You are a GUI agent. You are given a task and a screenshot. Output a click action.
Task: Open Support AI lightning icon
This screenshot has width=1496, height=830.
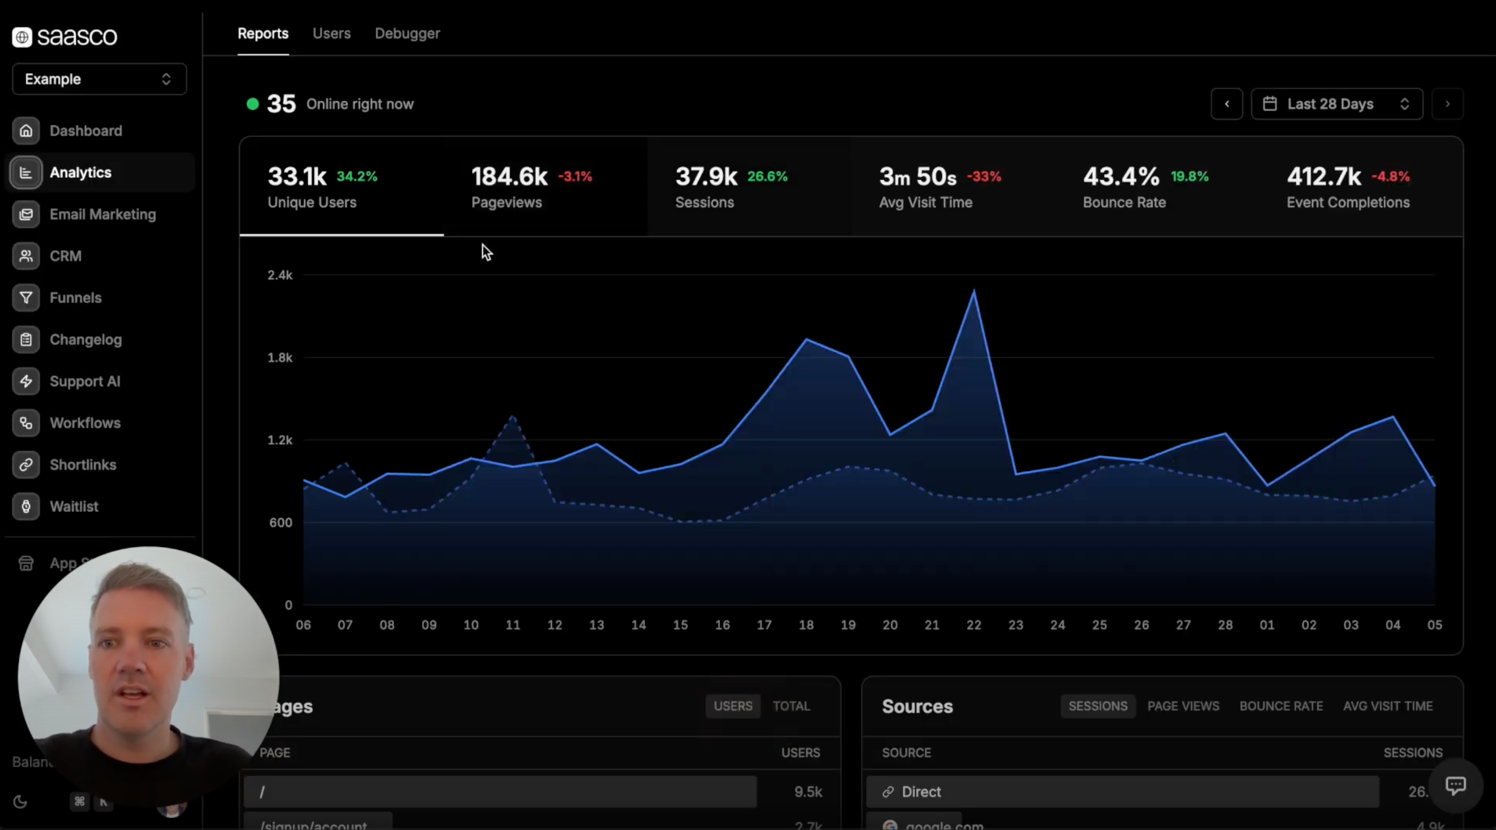click(26, 381)
